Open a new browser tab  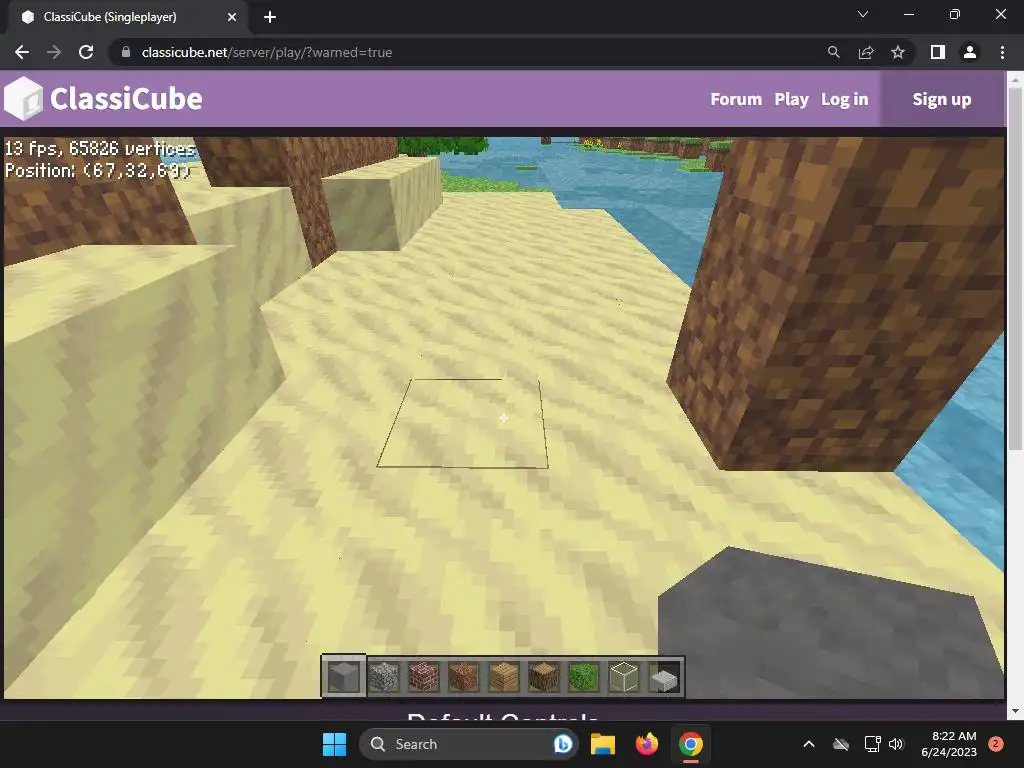pos(270,17)
